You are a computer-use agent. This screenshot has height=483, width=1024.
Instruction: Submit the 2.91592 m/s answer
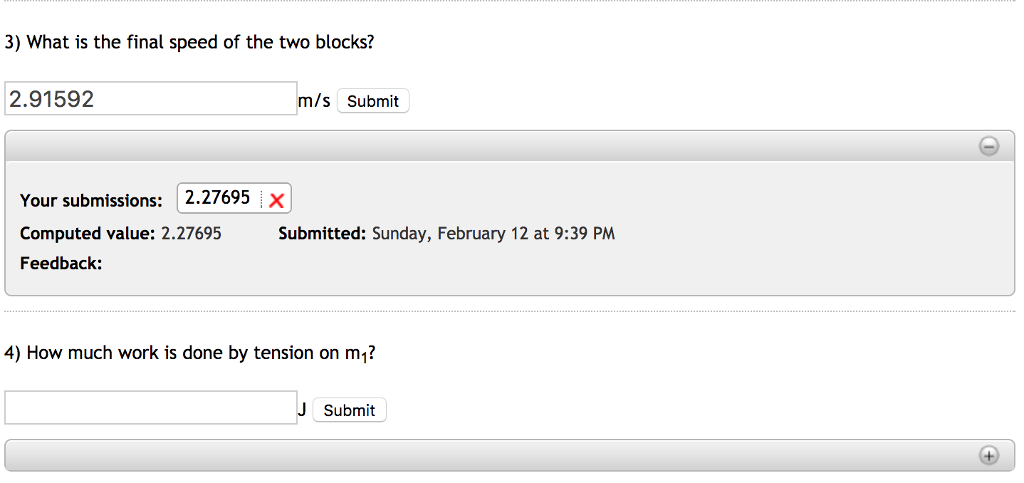point(373,101)
